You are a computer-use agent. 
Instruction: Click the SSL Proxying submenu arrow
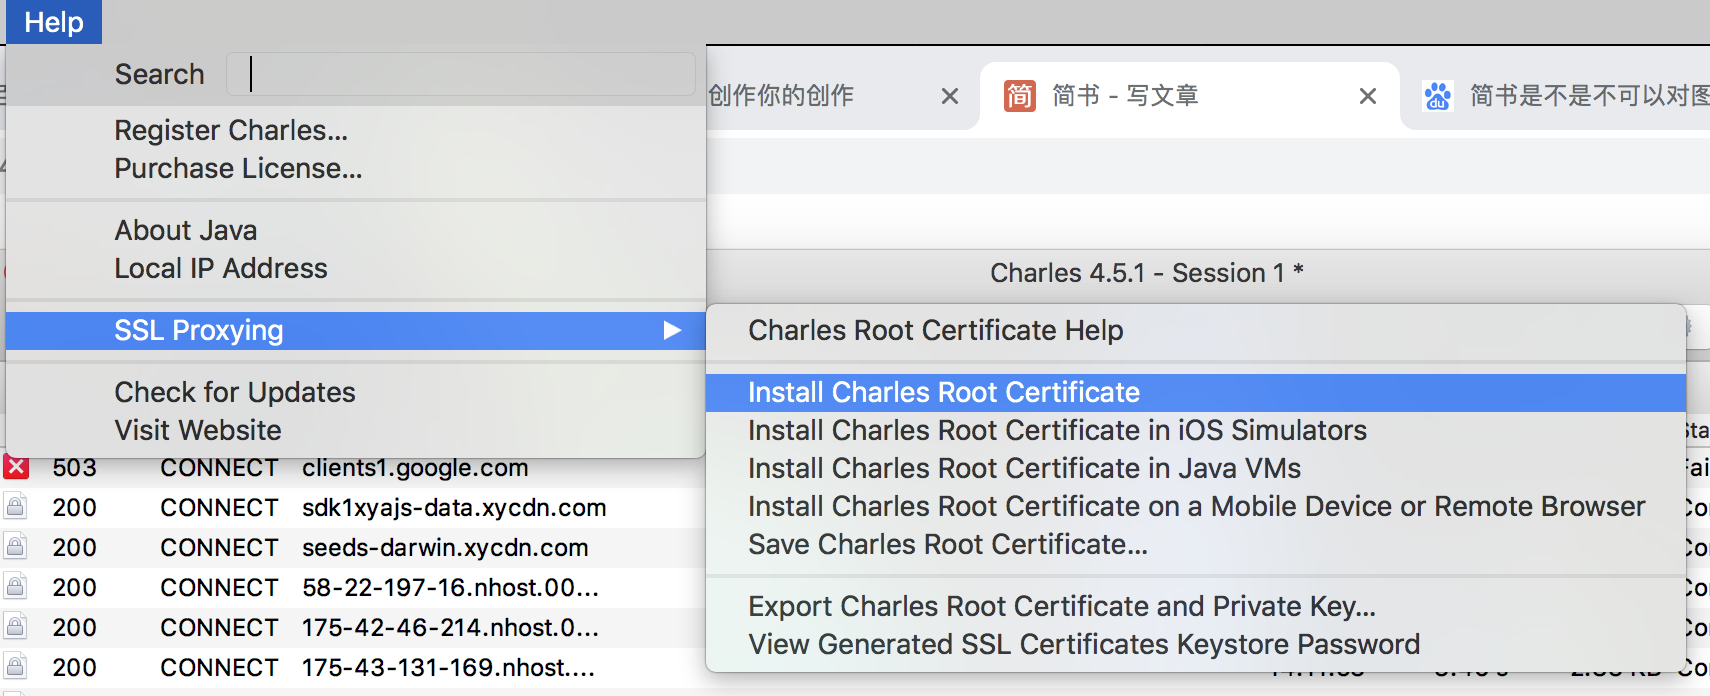(672, 330)
